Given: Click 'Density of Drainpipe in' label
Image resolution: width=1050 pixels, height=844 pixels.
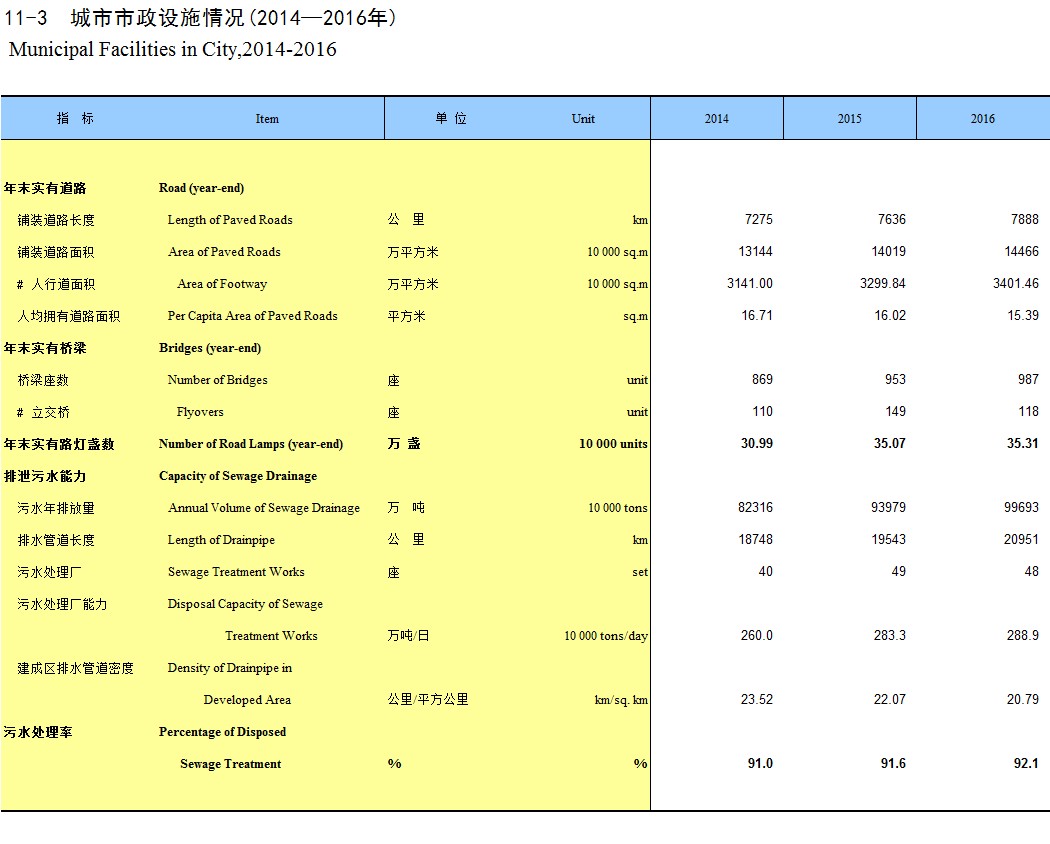Looking at the screenshot, I should pos(230,668).
